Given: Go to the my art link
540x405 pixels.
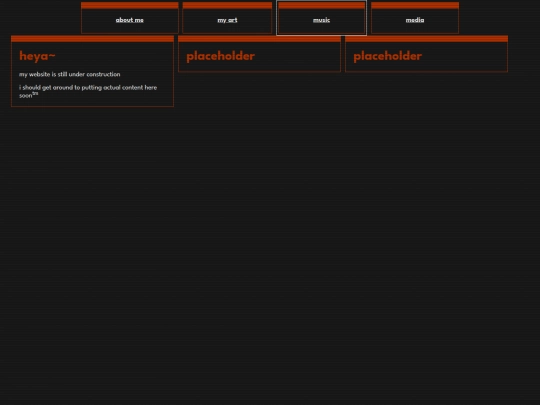Looking at the screenshot, I should point(227,20).
